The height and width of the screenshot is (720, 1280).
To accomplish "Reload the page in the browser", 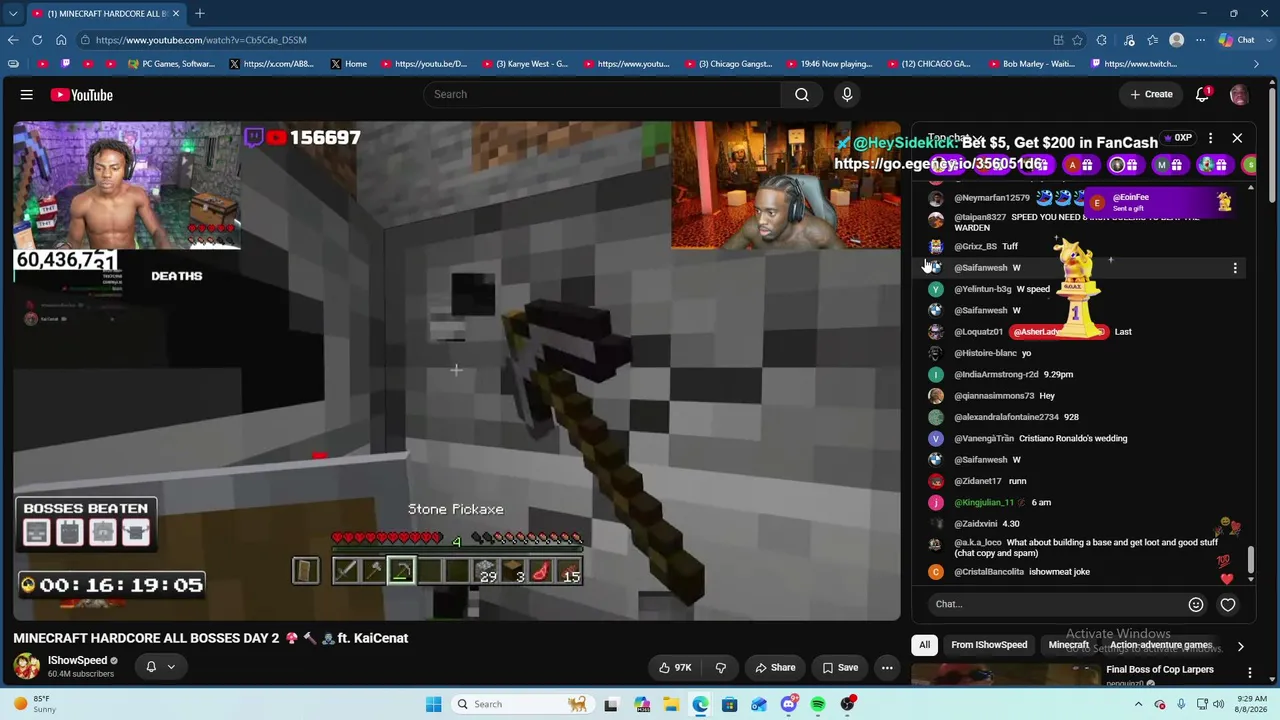I will 37,40.
